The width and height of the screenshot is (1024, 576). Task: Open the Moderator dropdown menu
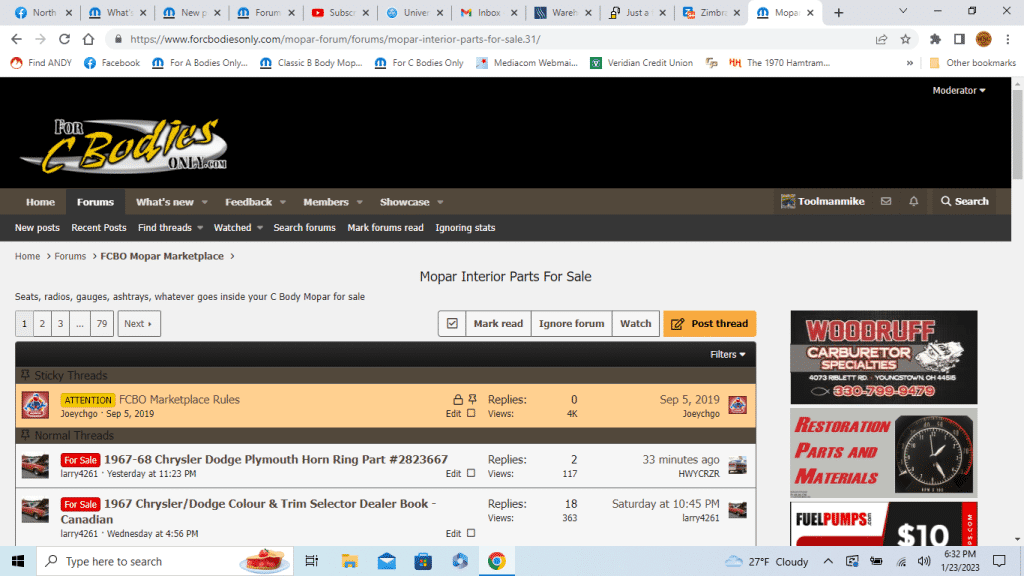tap(958, 91)
